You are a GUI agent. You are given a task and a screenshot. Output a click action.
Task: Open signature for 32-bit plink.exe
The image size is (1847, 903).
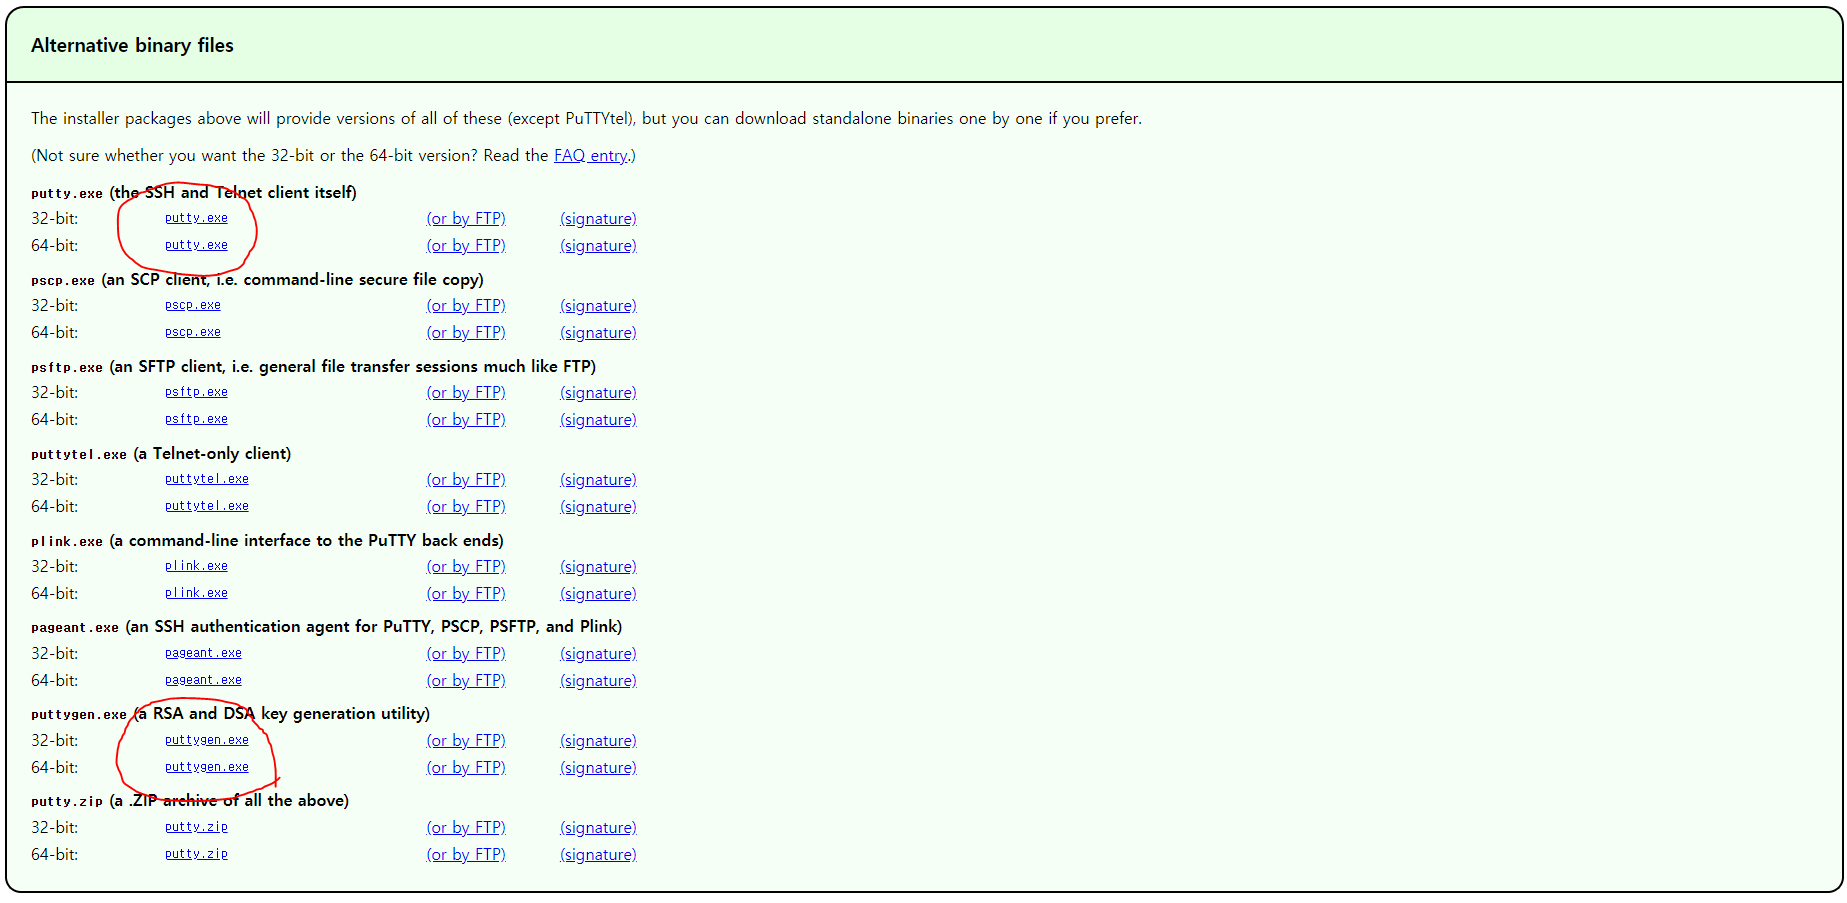pyautogui.click(x=598, y=567)
